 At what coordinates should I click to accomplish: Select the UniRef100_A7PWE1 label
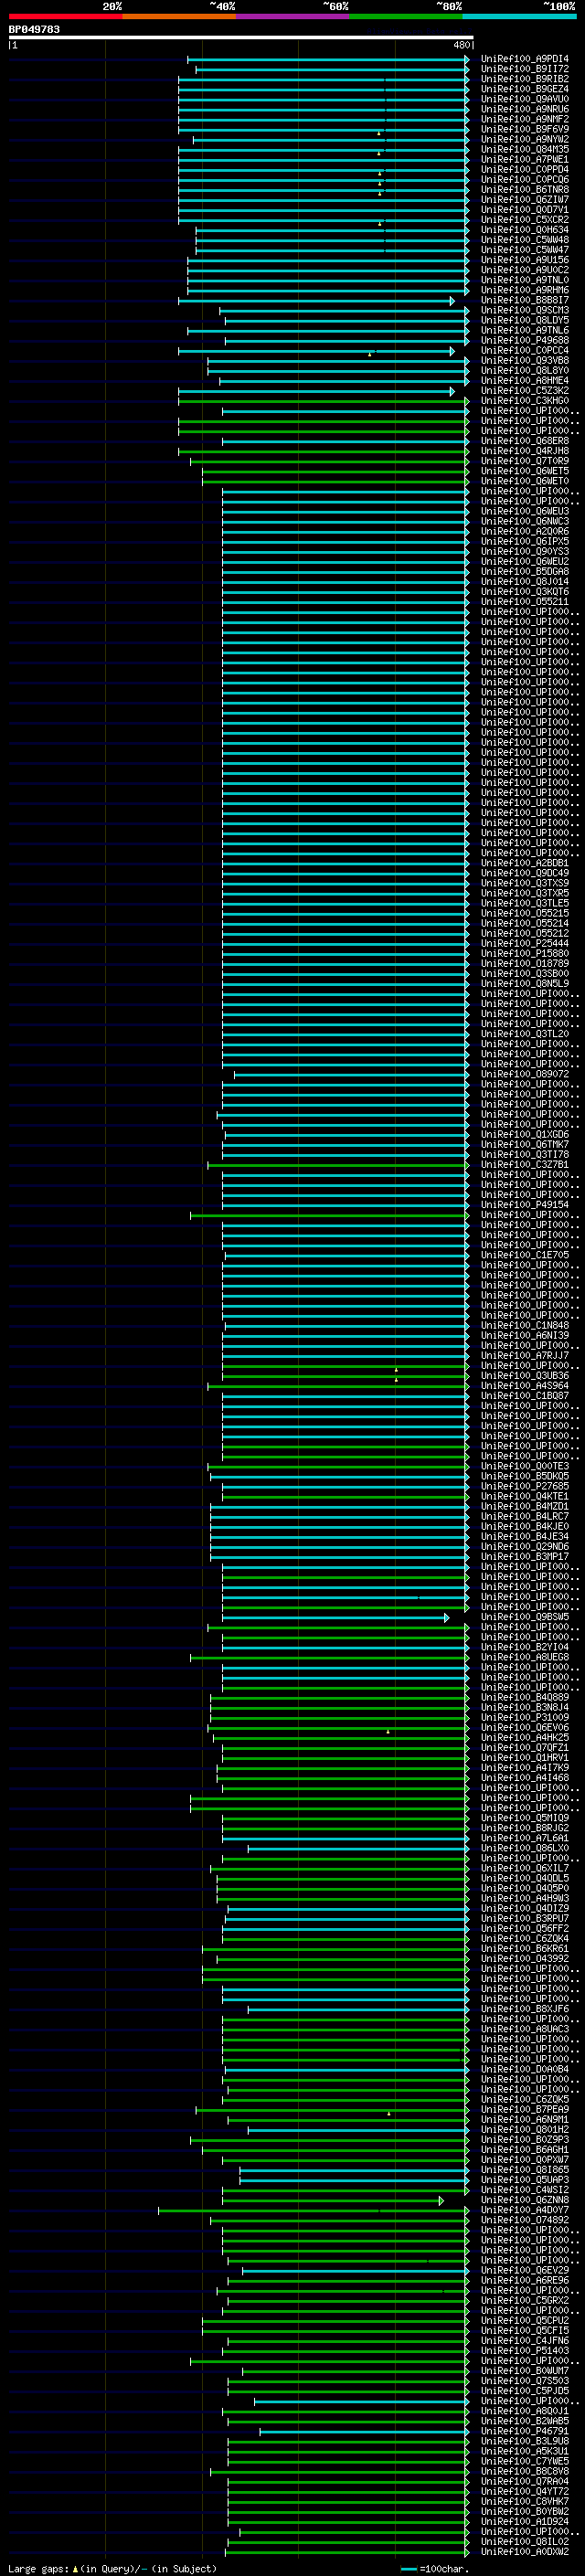click(525, 160)
